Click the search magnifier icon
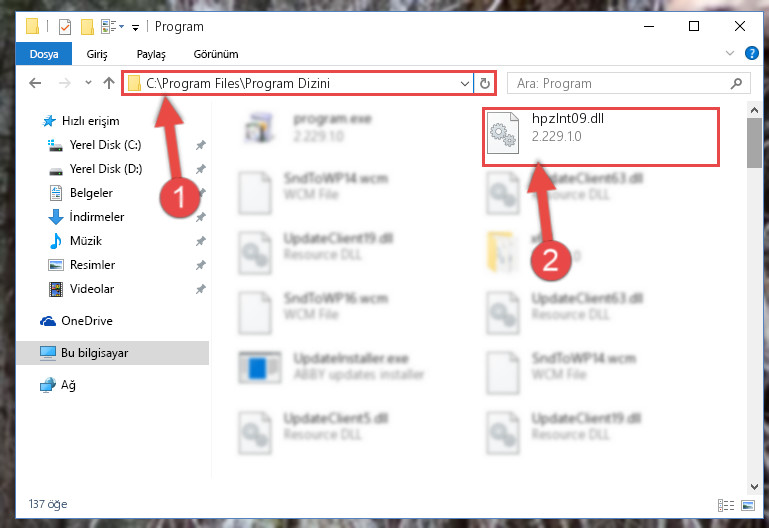The image size is (769, 528). [736, 84]
